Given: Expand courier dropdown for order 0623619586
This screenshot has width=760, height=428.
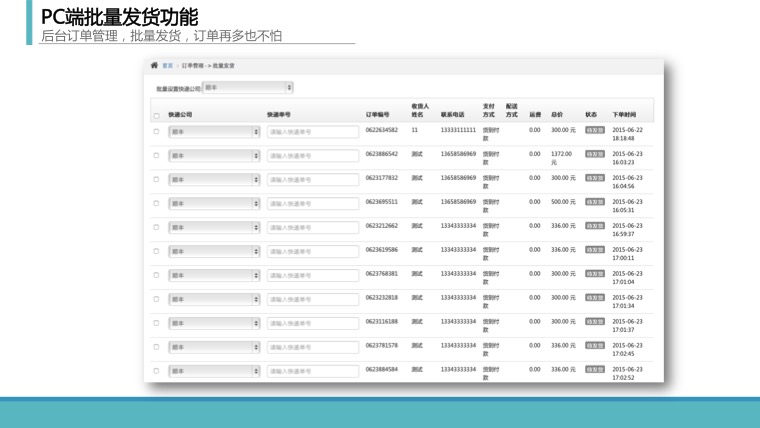Looking at the screenshot, I should pyautogui.click(x=214, y=252).
